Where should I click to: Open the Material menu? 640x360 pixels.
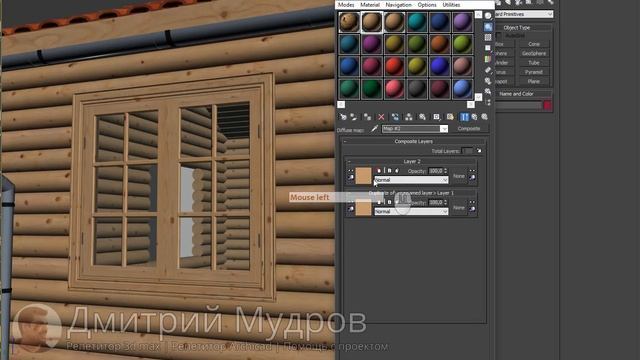370,4
